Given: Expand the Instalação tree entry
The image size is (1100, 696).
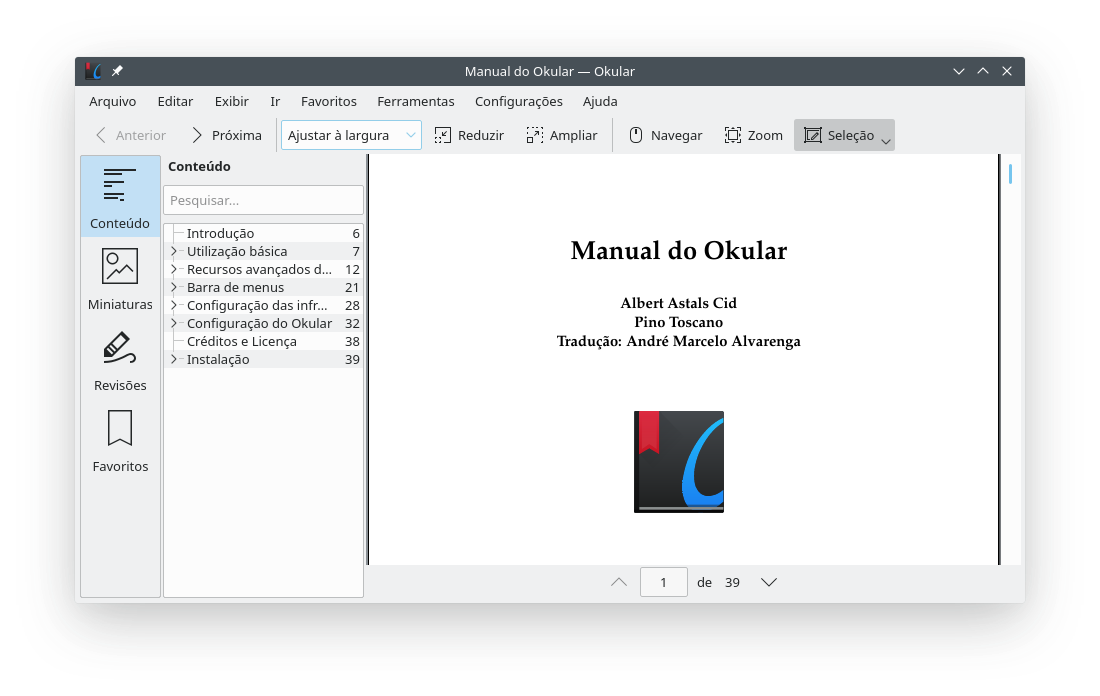Looking at the screenshot, I should point(174,359).
